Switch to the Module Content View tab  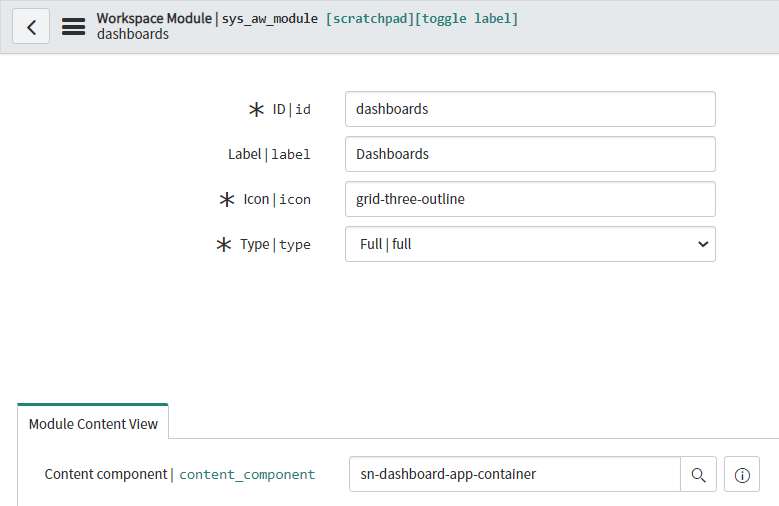tap(93, 424)
